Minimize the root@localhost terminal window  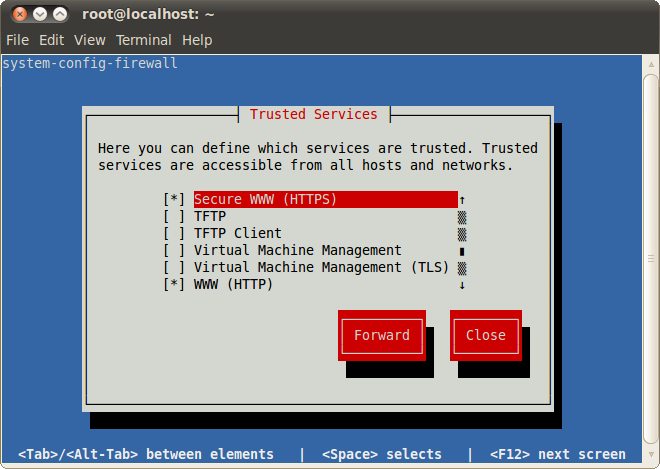point(38,15)
